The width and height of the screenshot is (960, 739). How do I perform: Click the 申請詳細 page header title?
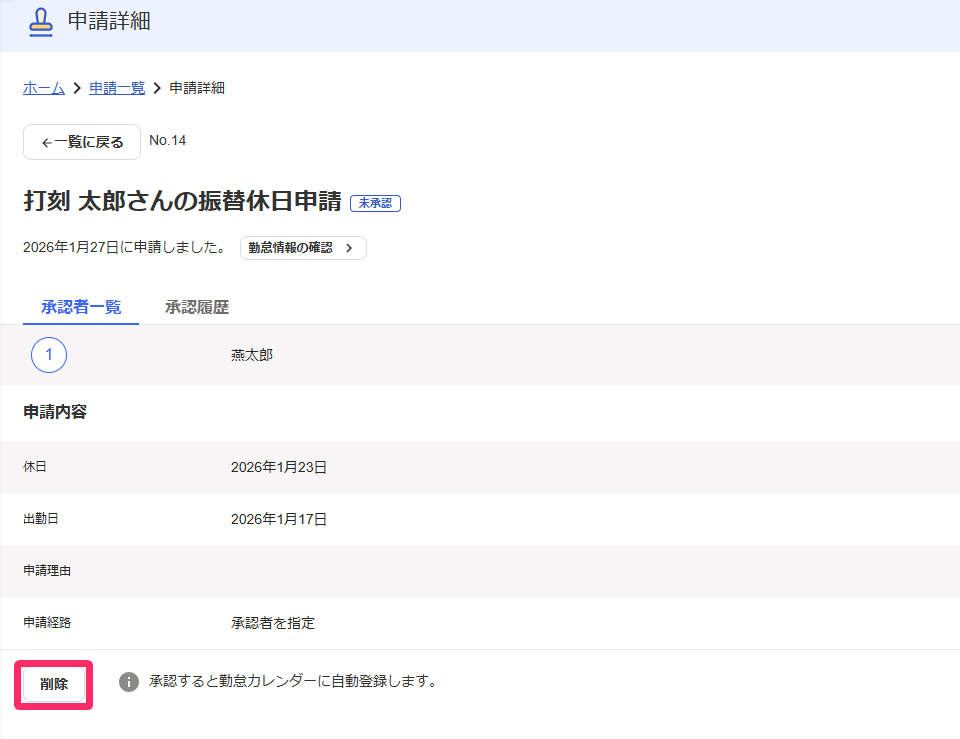click(x=109, y=21)
